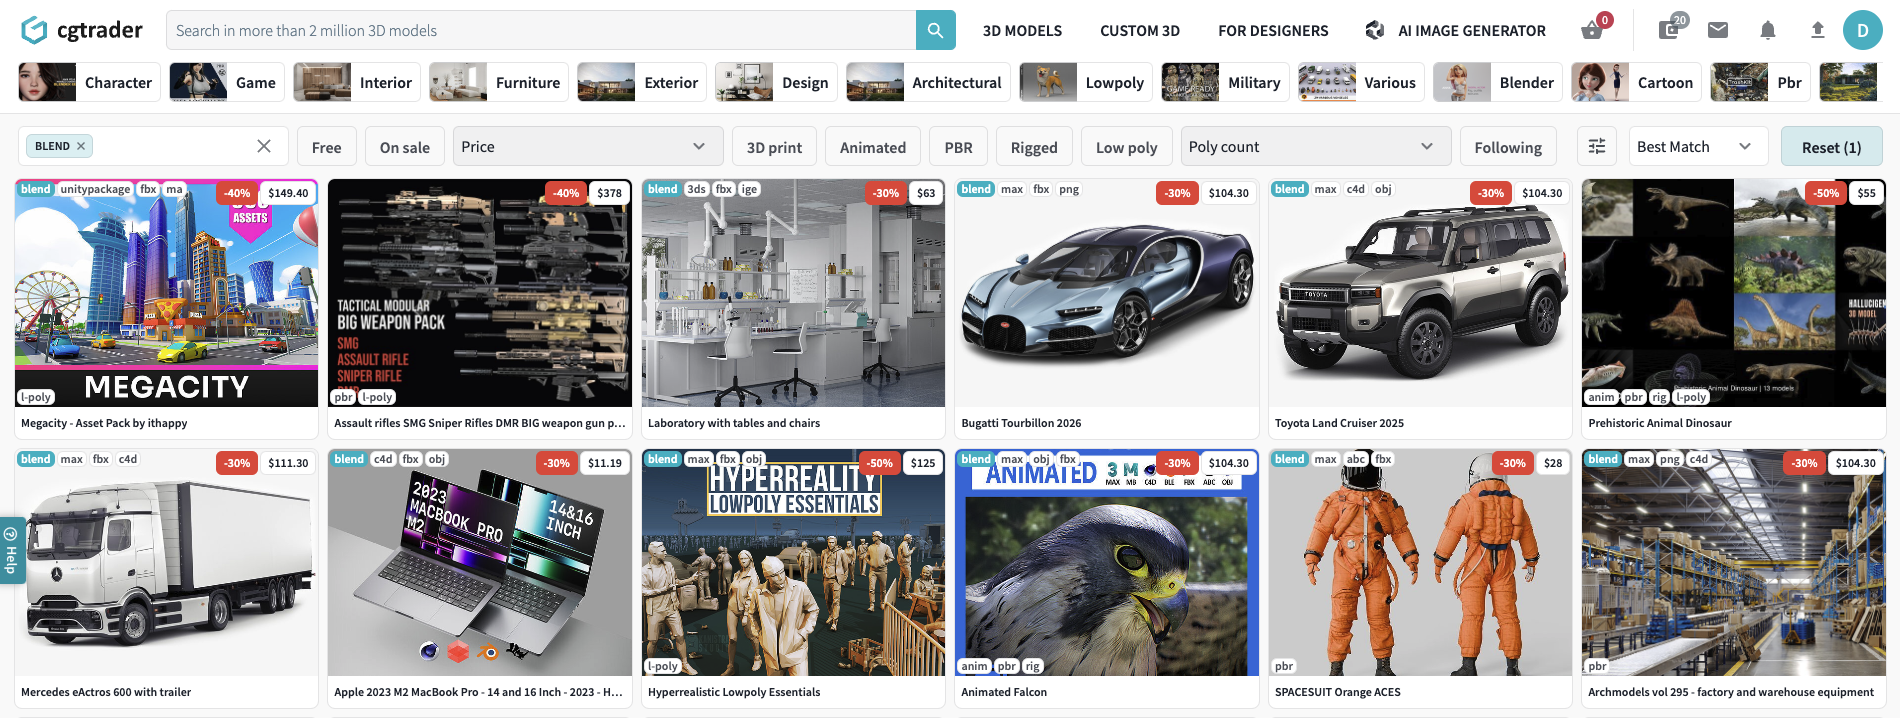
Task: Open Hyperrealistic Lowpoly Essentials title link
Action: click(x=734, y=692)
